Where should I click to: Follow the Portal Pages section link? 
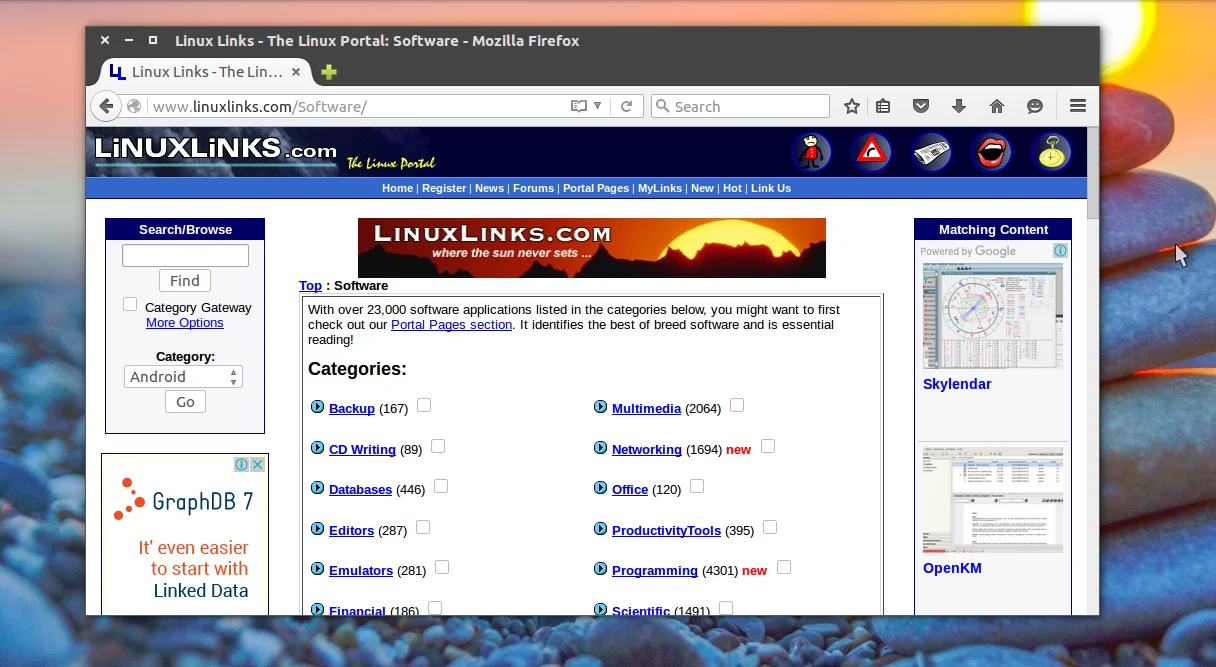click(x=451, y=325)
